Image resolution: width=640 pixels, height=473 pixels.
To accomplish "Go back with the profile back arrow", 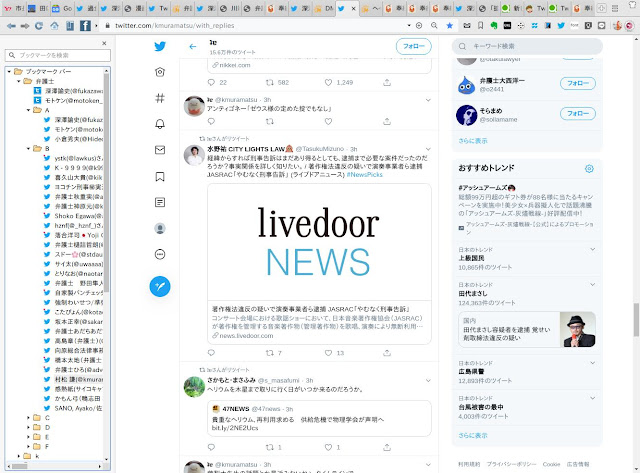I will pyautogui.click(x=193, y=47).
